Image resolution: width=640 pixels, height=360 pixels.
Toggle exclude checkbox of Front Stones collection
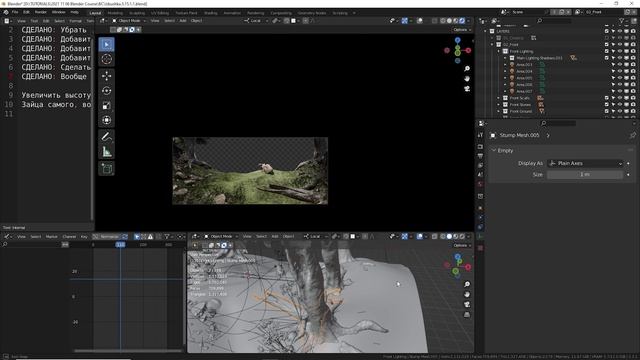[x=607, y=104]
